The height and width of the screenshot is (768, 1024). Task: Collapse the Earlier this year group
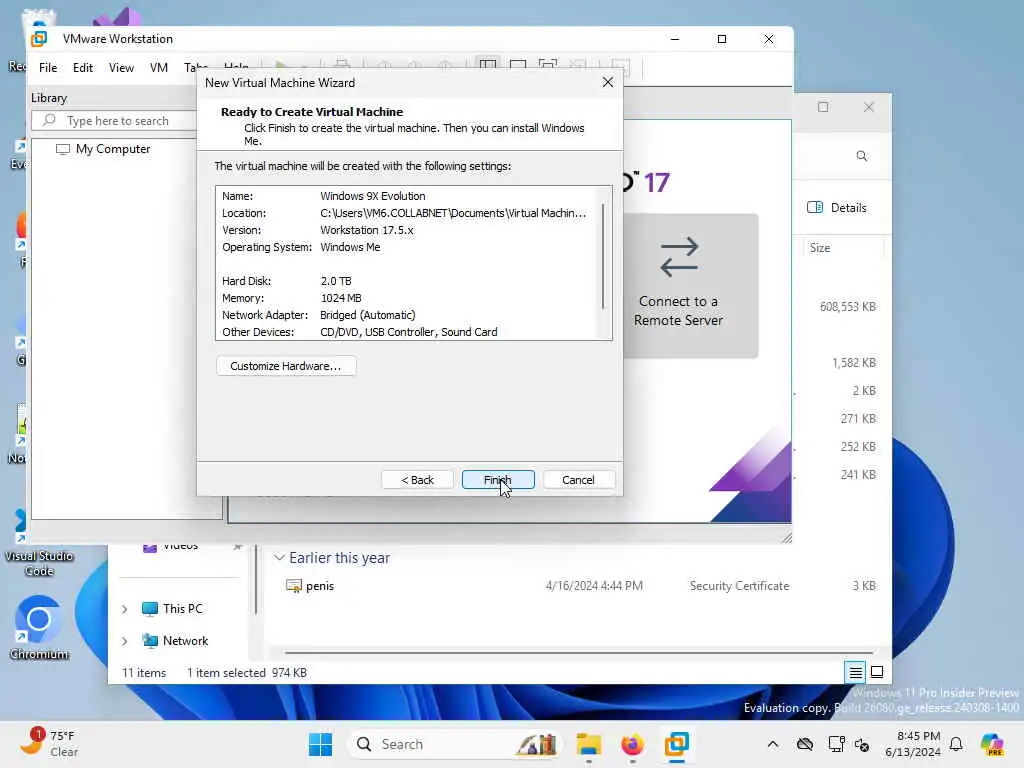[x=280, y=558]
